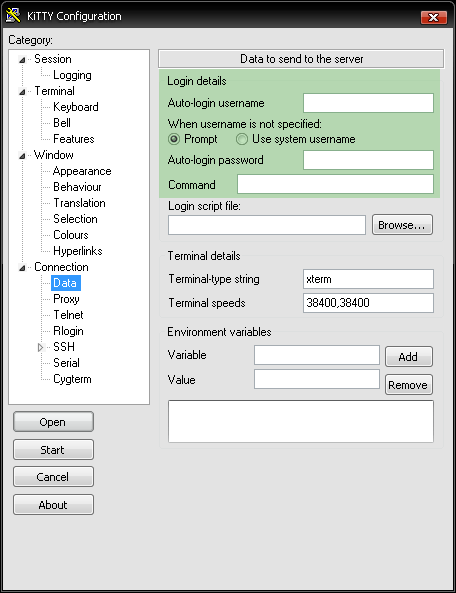Edit the Terminal-type string field

point(368,279)
